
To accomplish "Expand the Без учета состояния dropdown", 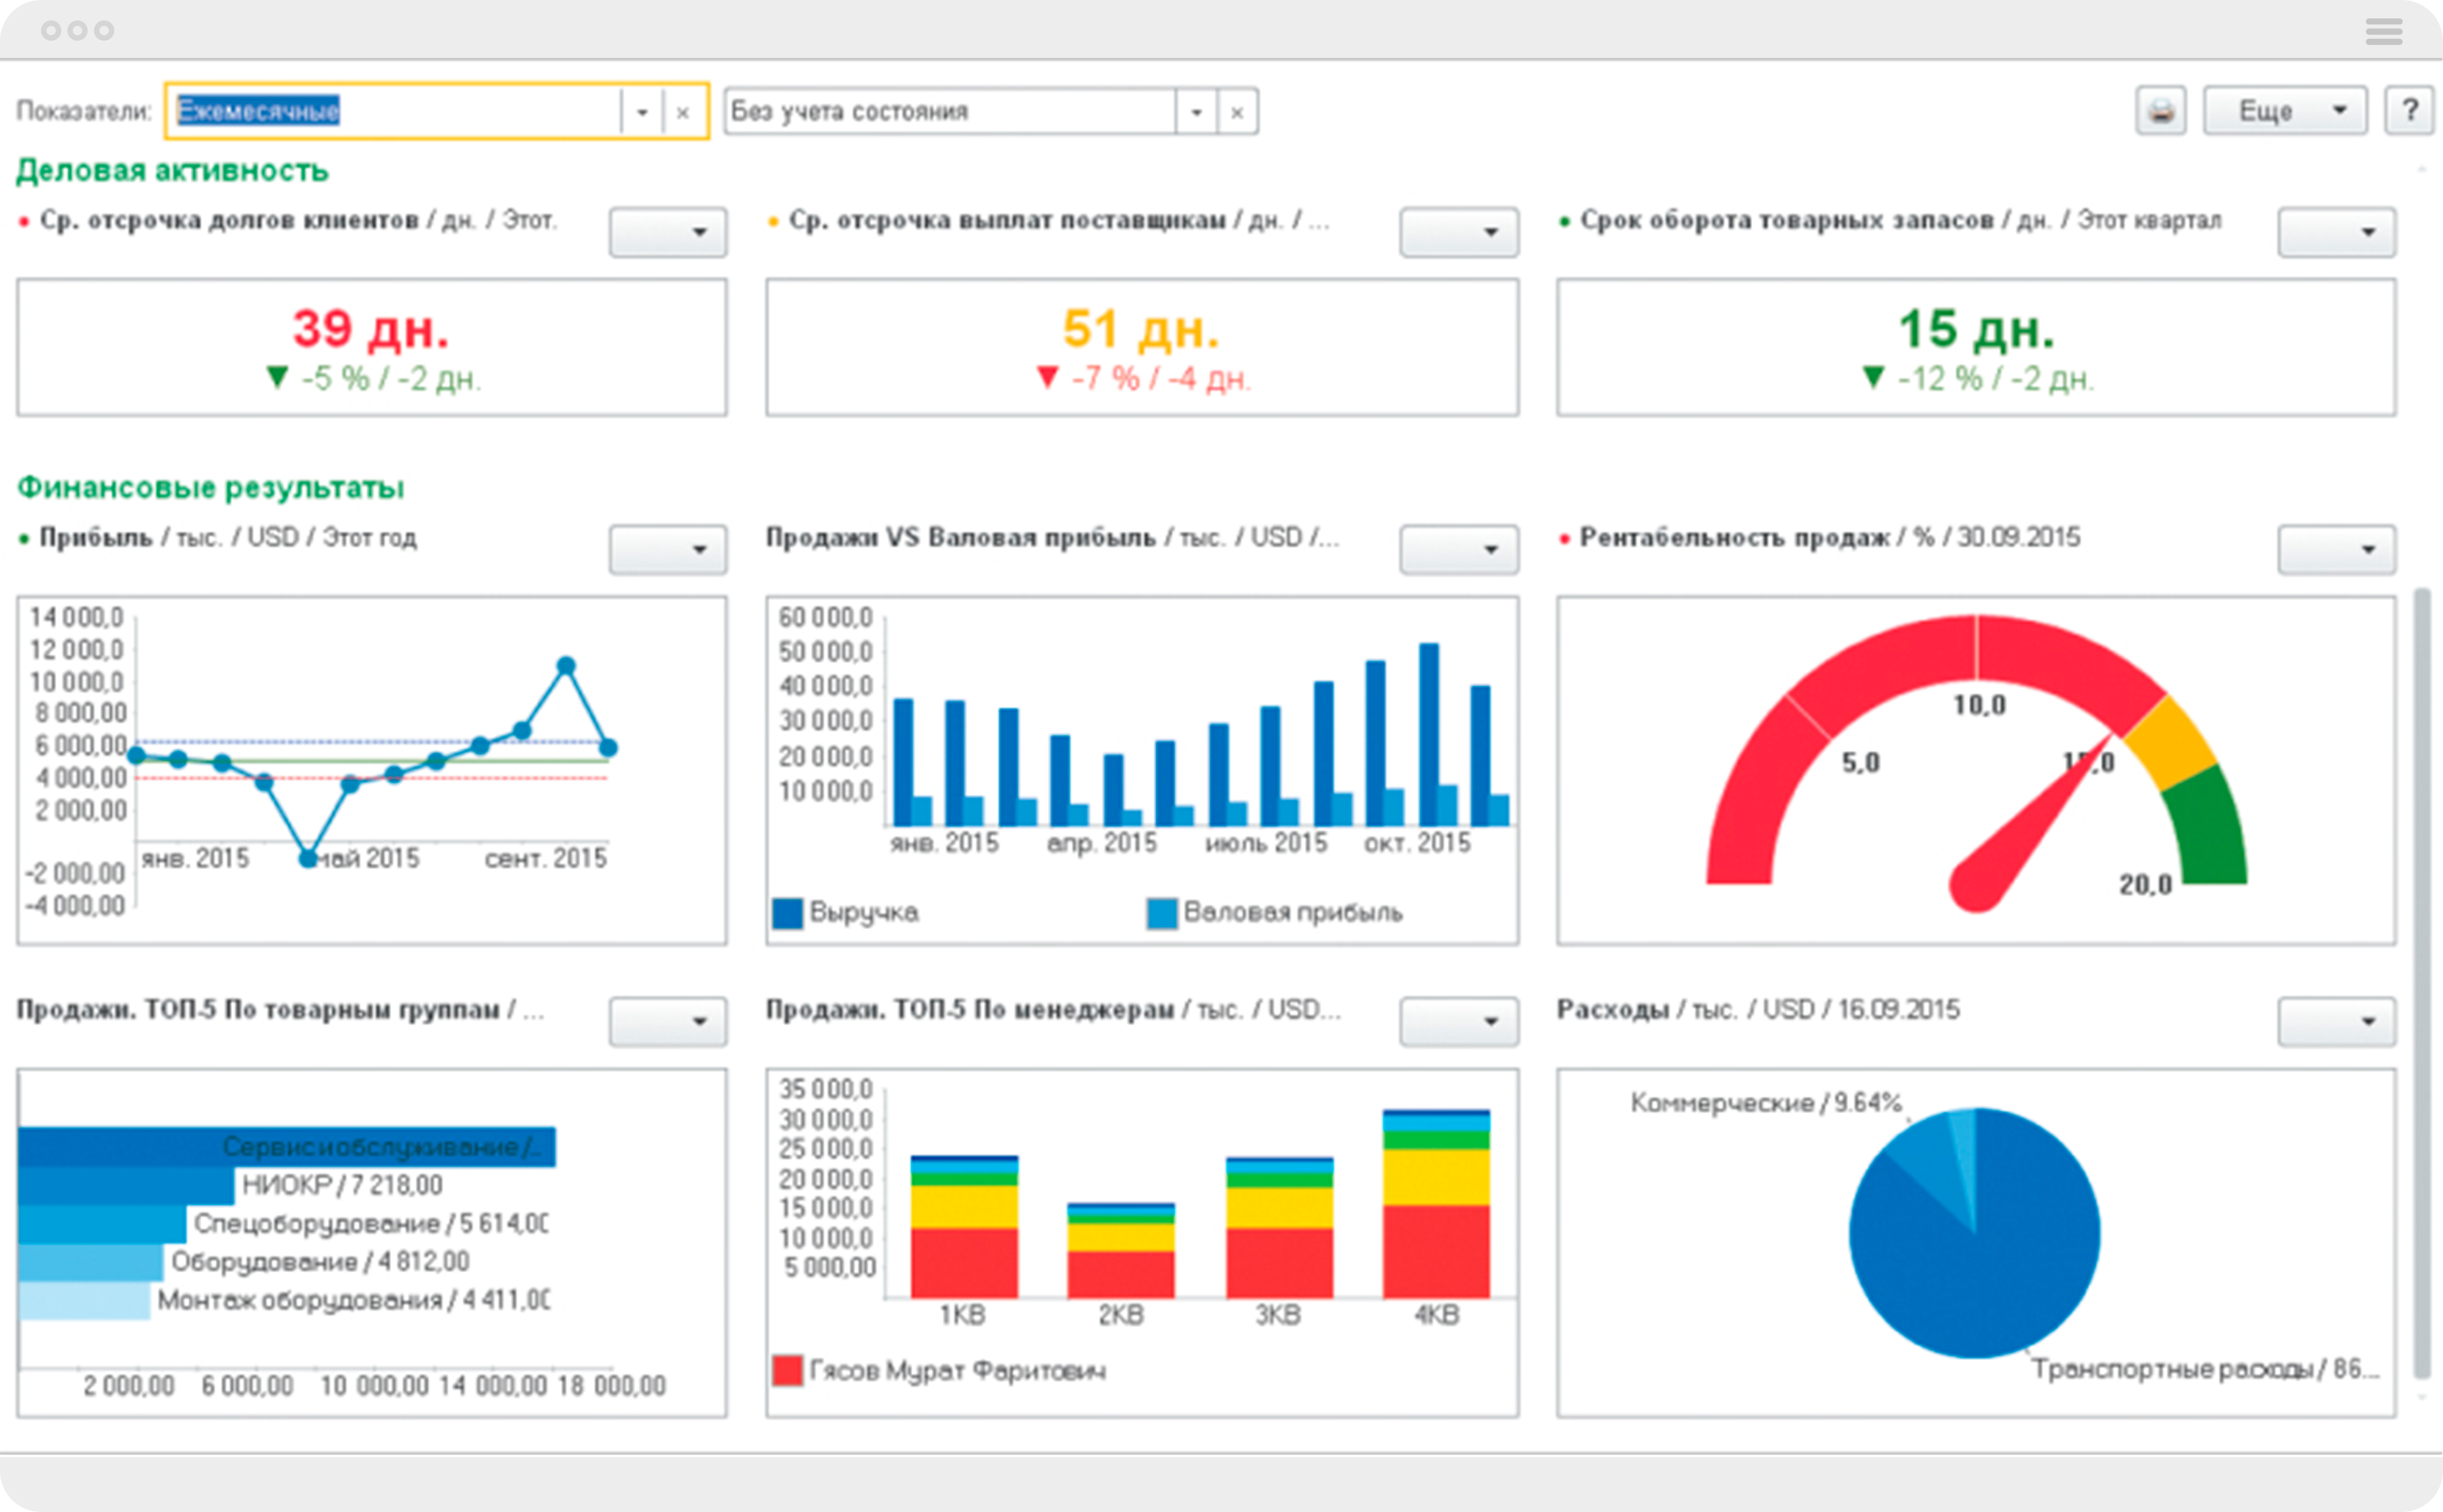I will tap(1196, 112).
